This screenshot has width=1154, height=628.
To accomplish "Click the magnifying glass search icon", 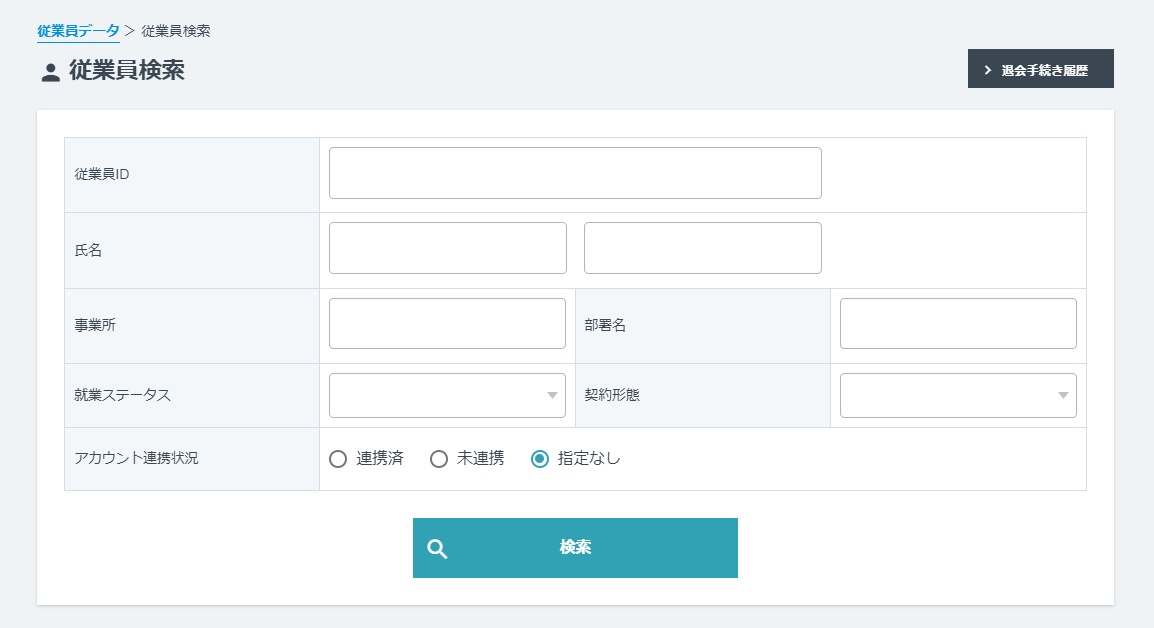I will click(437, 549).
